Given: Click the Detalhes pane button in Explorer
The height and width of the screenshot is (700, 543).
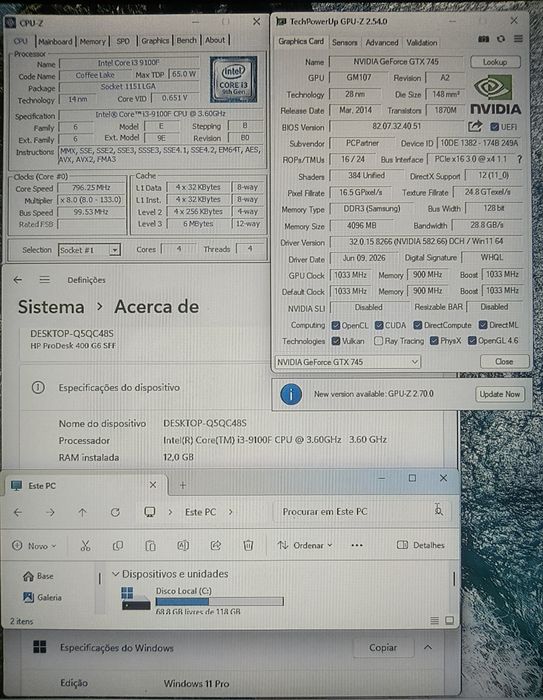Looking at the screenshot, I should 421,545.
